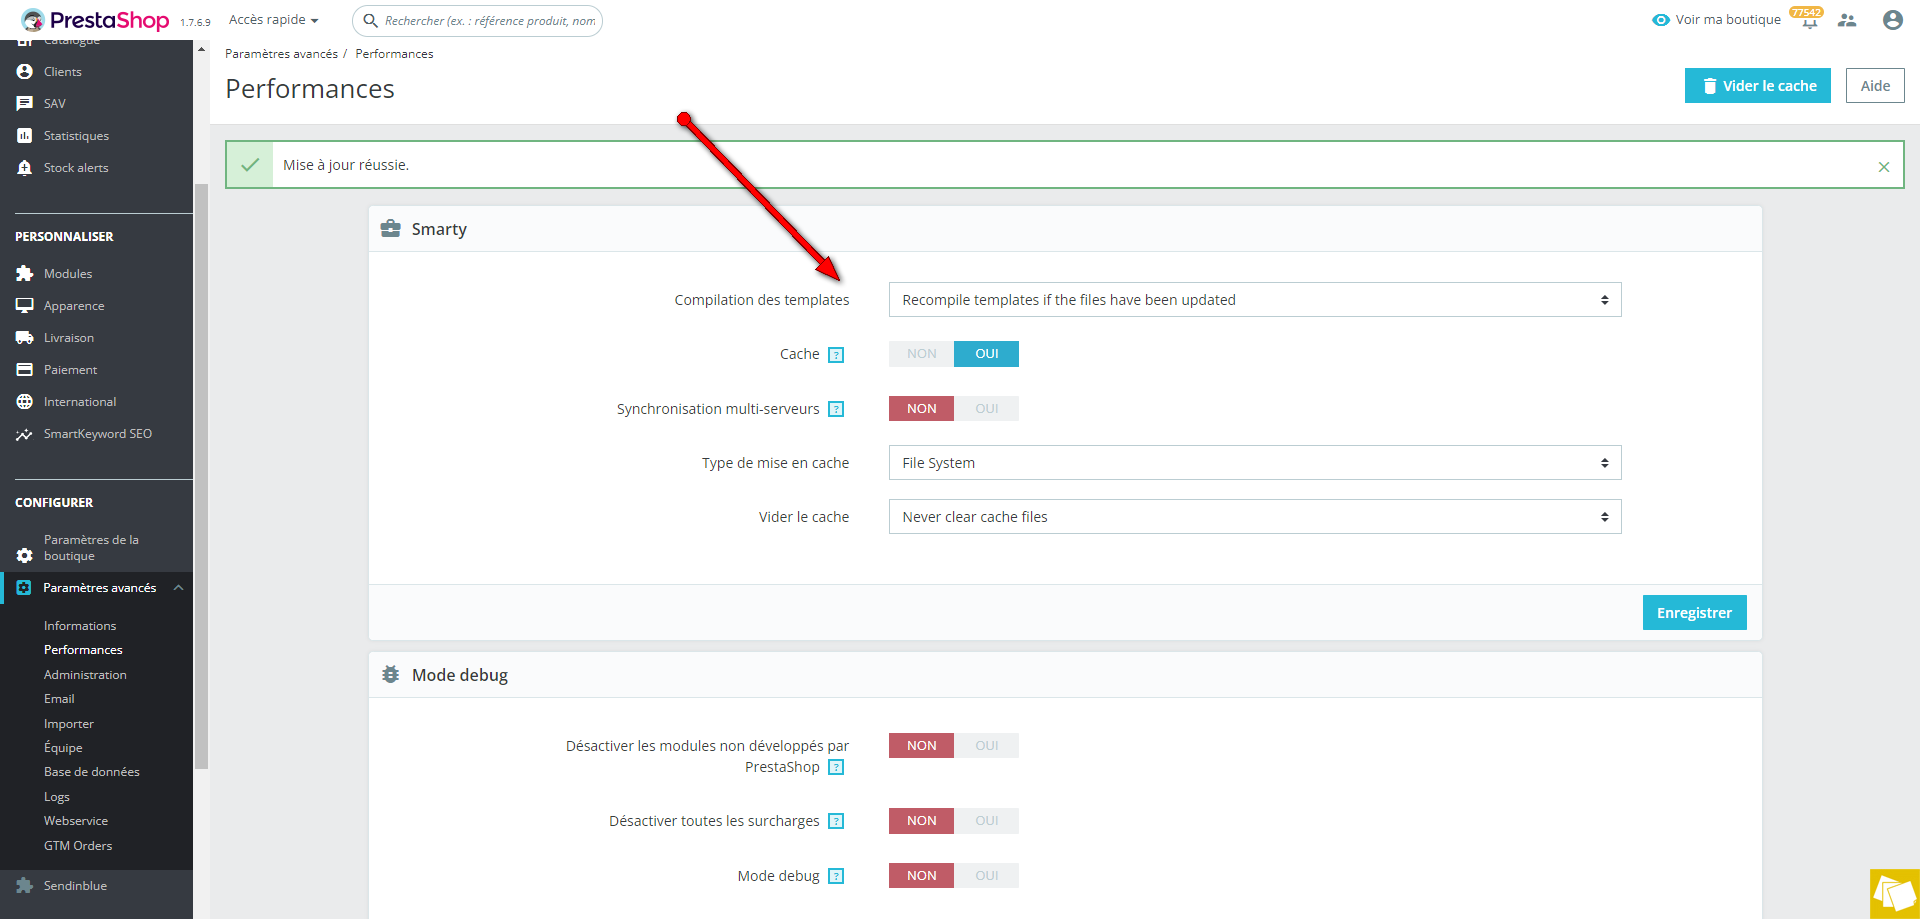Click the SAV chat icon

[x=25, y=104]
